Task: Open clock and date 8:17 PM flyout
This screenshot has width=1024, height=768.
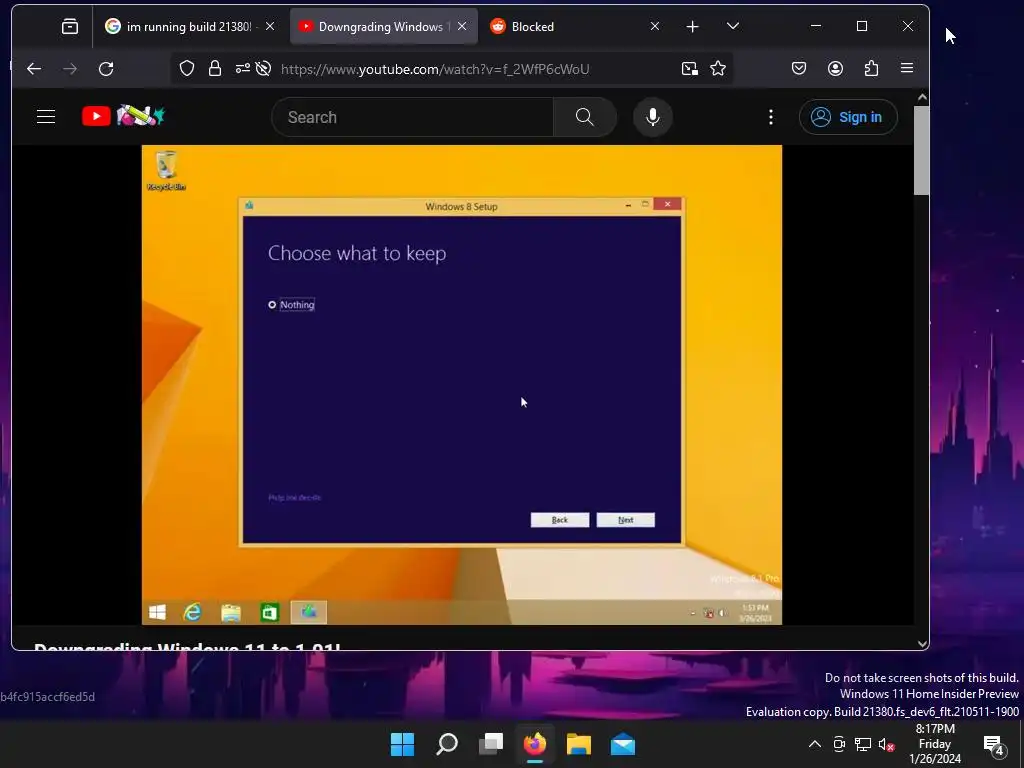Action: (935, 744)
